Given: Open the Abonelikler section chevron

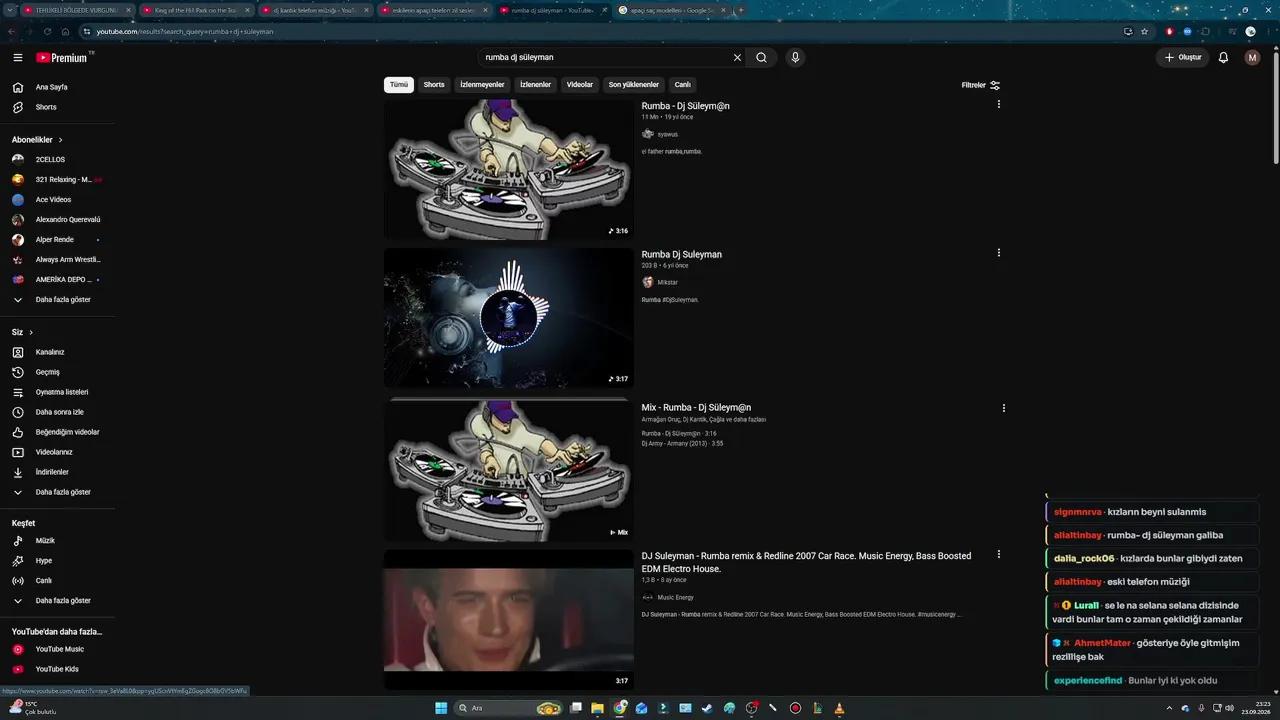Looking at the screenshot, I should click(61, 140).
